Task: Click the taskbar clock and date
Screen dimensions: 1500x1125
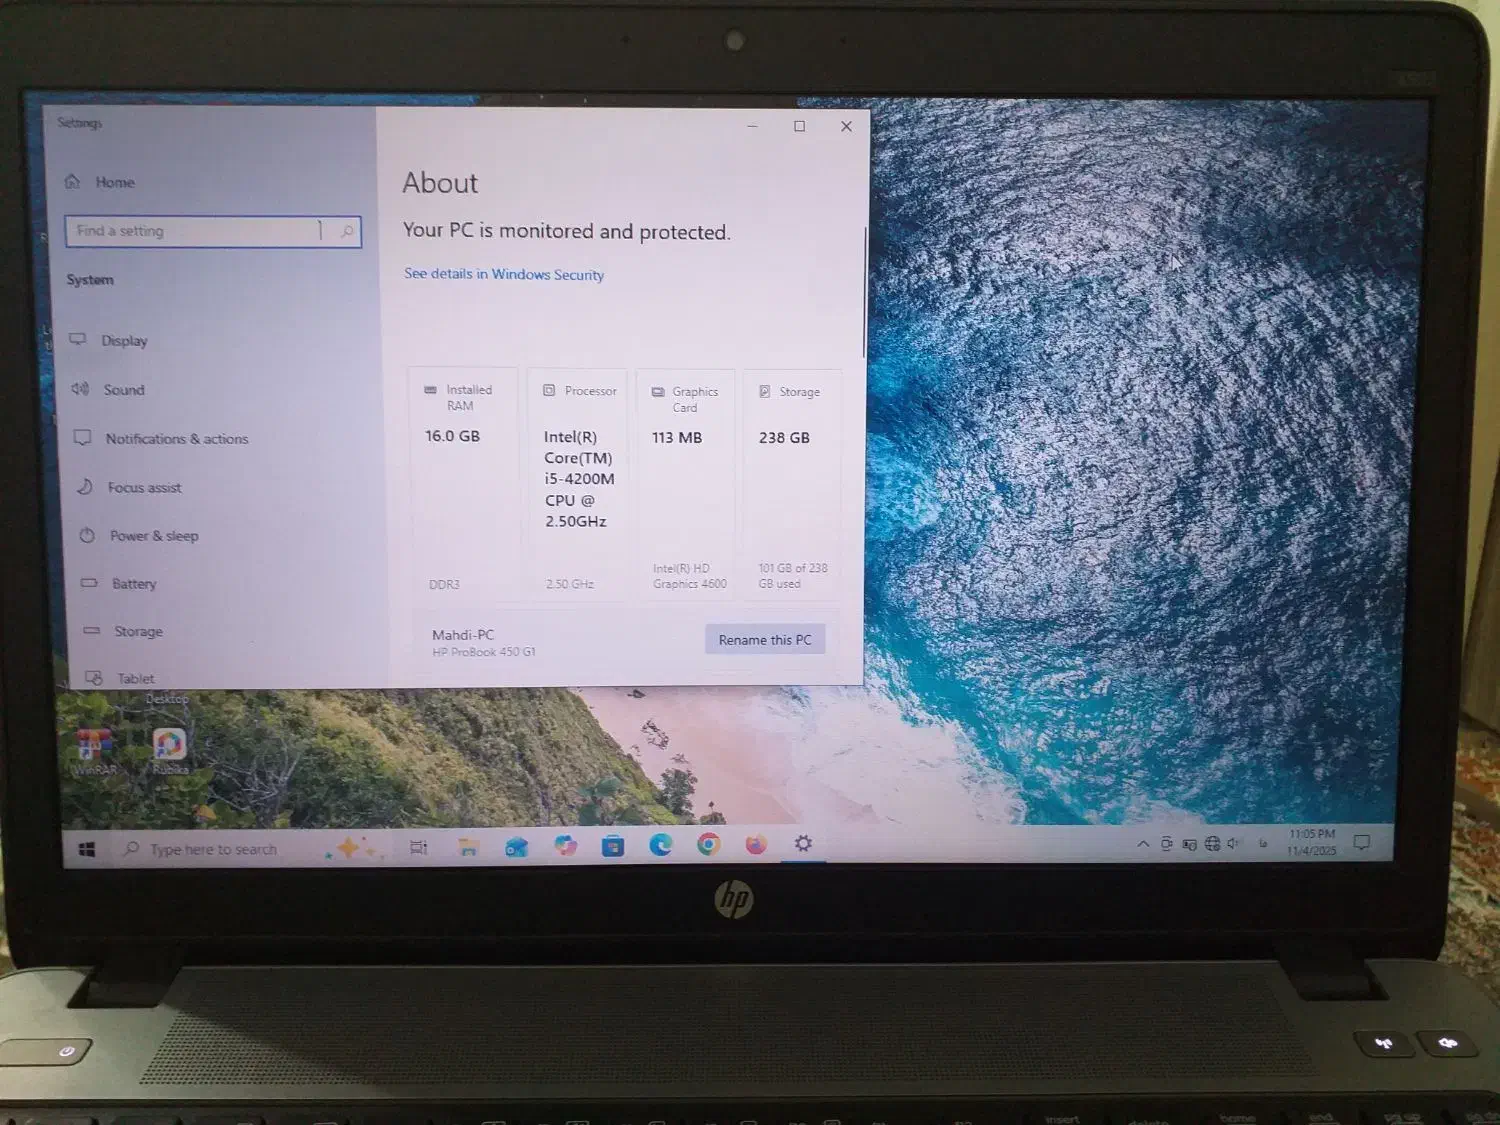Action: [x=1311, y=842]
